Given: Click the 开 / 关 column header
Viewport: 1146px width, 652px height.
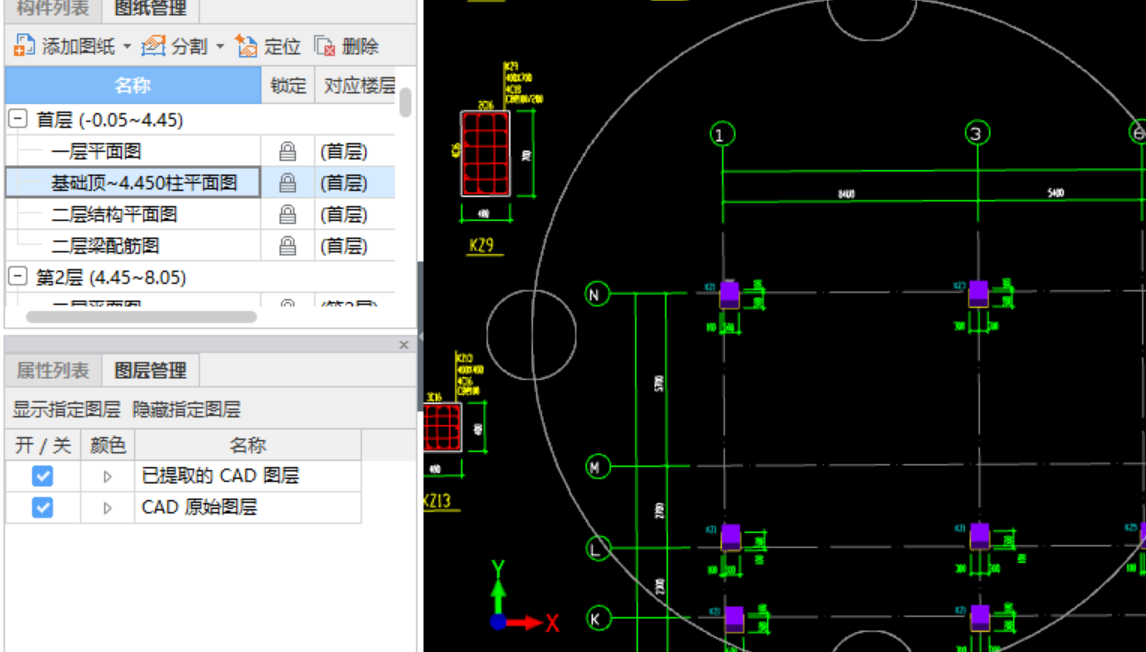Looking at the screenshot, I should [x=42, y=444].
